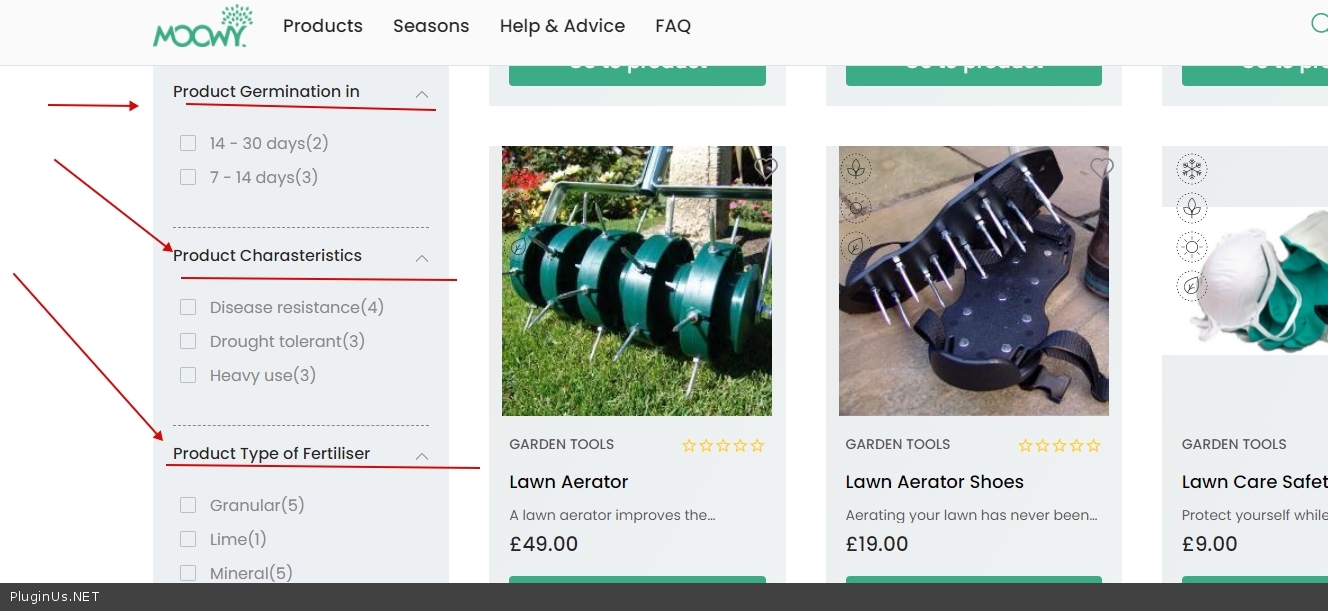Click the search icon in header
Screen dimensions: 1328x611
pos(1319,24)
